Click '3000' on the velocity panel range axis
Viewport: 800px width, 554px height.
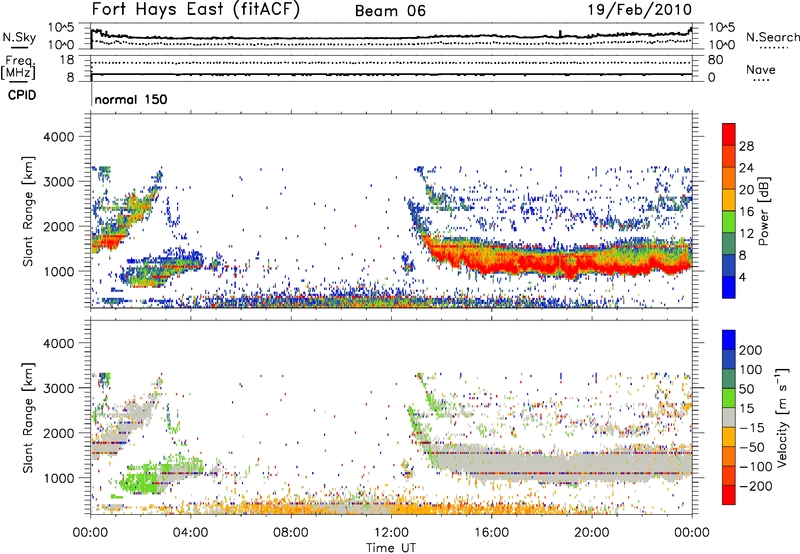click(x=58, y=388)
